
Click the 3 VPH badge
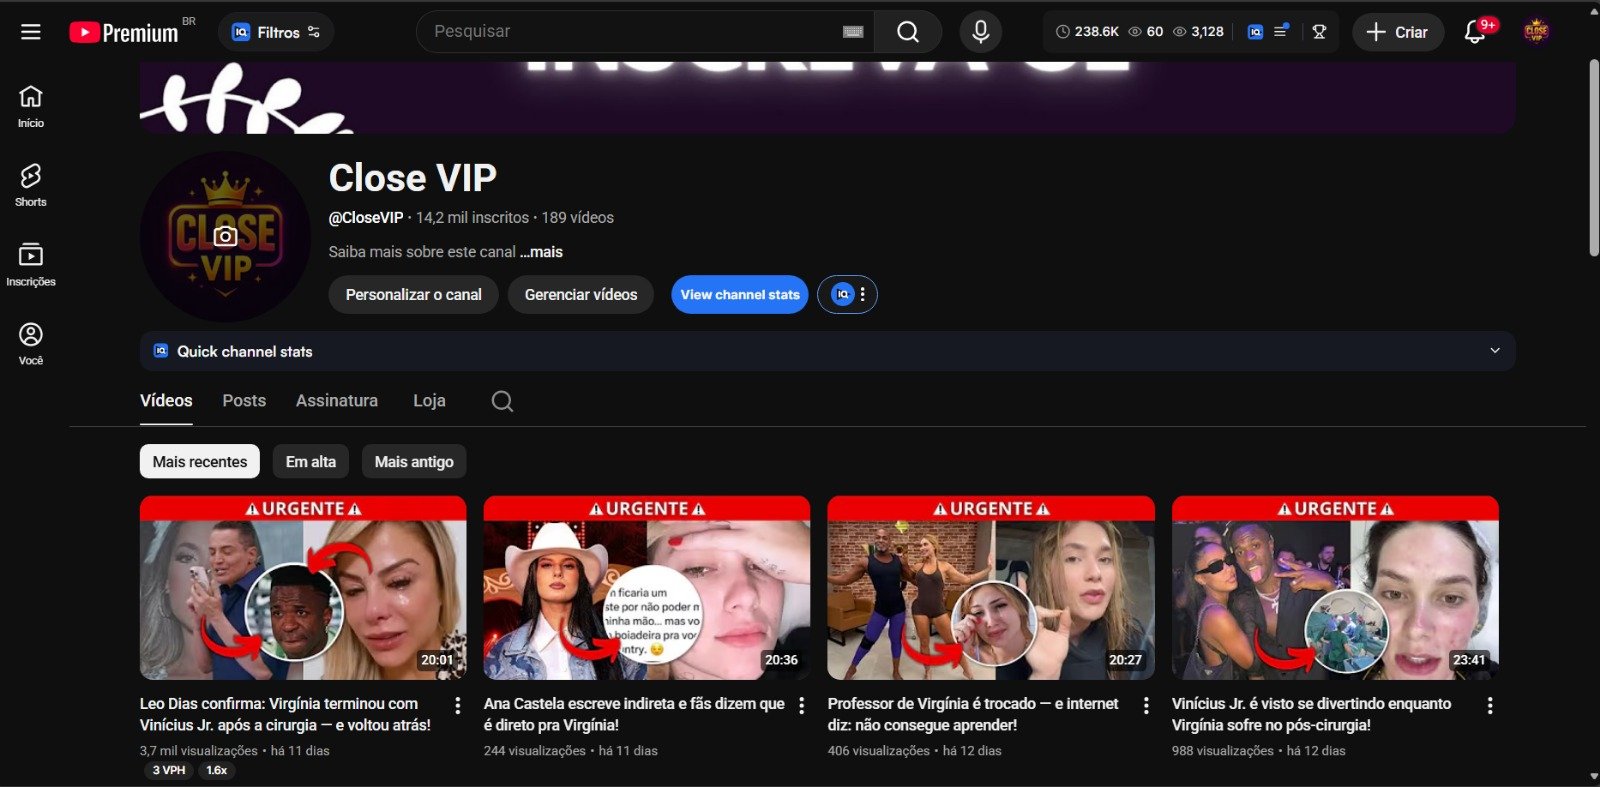pyautogui.click(x=169, y=770)
